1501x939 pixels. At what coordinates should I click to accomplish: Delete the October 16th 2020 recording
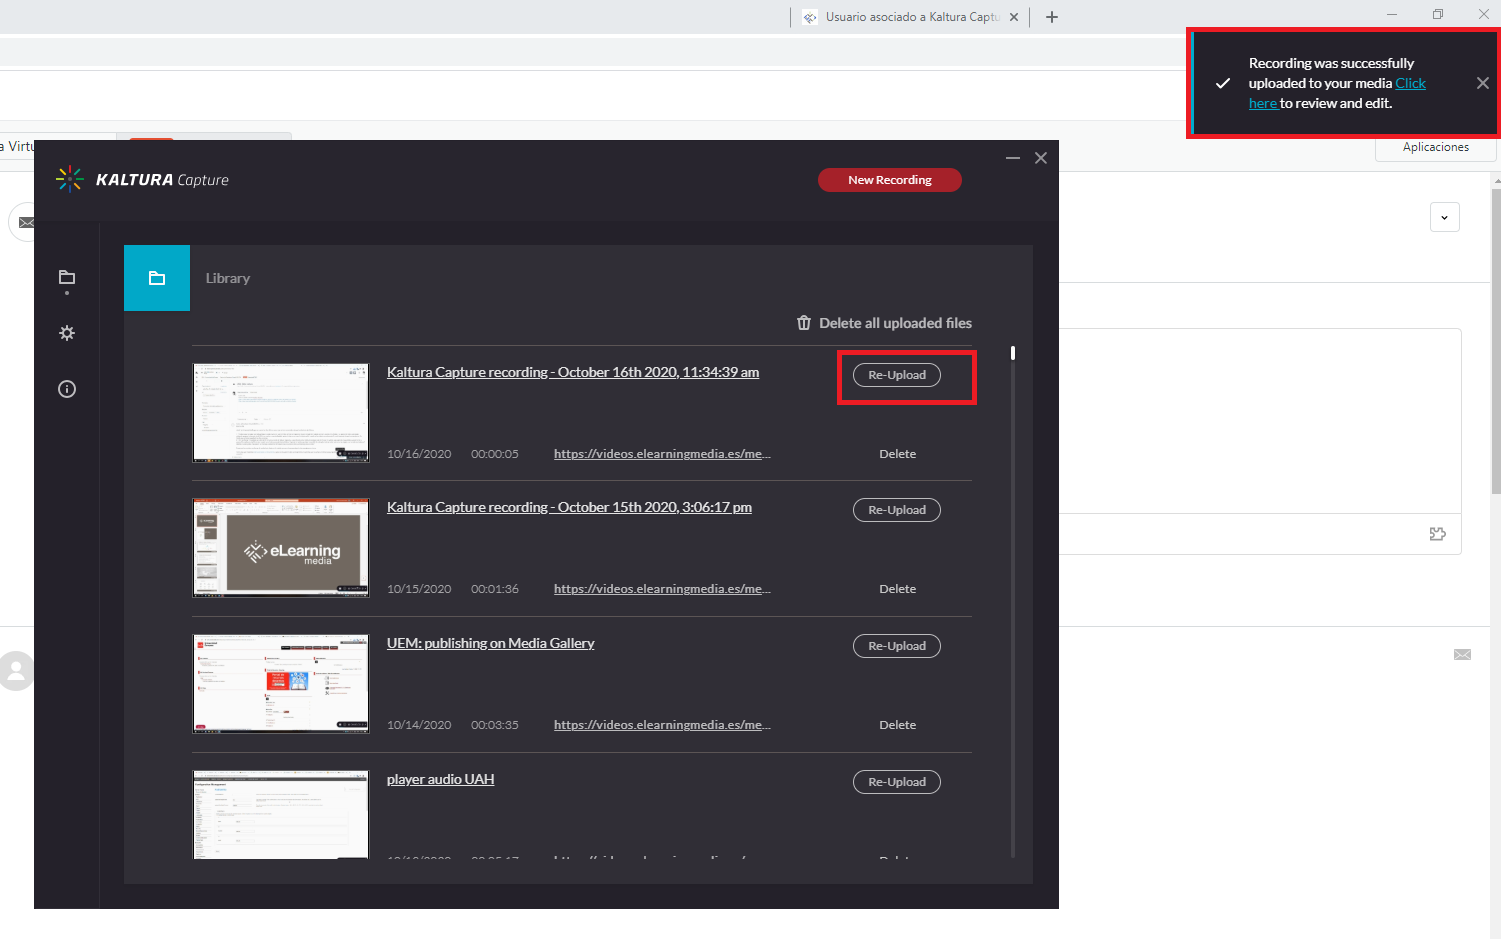(x=898, y=454)
